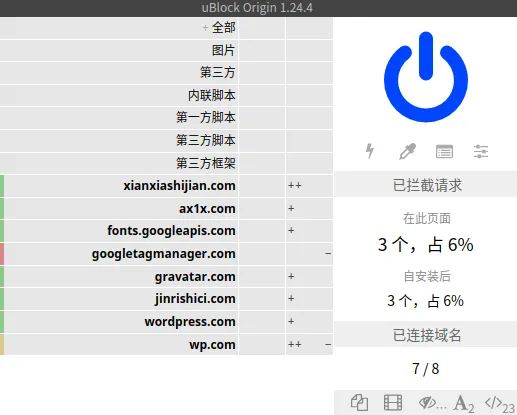Toggle popup blocking icon for this site
Screen dimensions: 517x415
tap(359, 403)
